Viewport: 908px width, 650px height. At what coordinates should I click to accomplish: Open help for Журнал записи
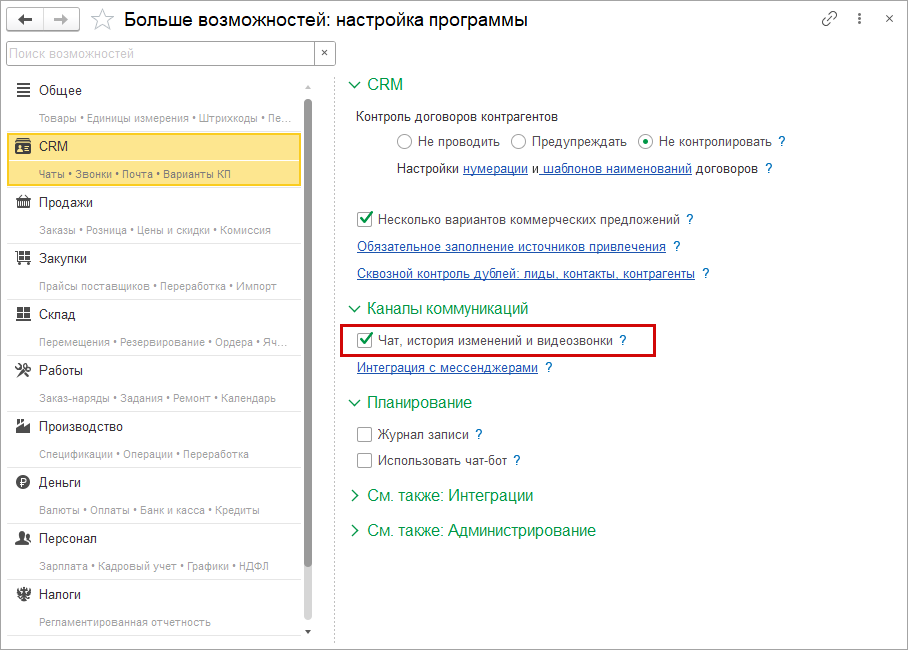pyautogui.click(x=479, y=434)
